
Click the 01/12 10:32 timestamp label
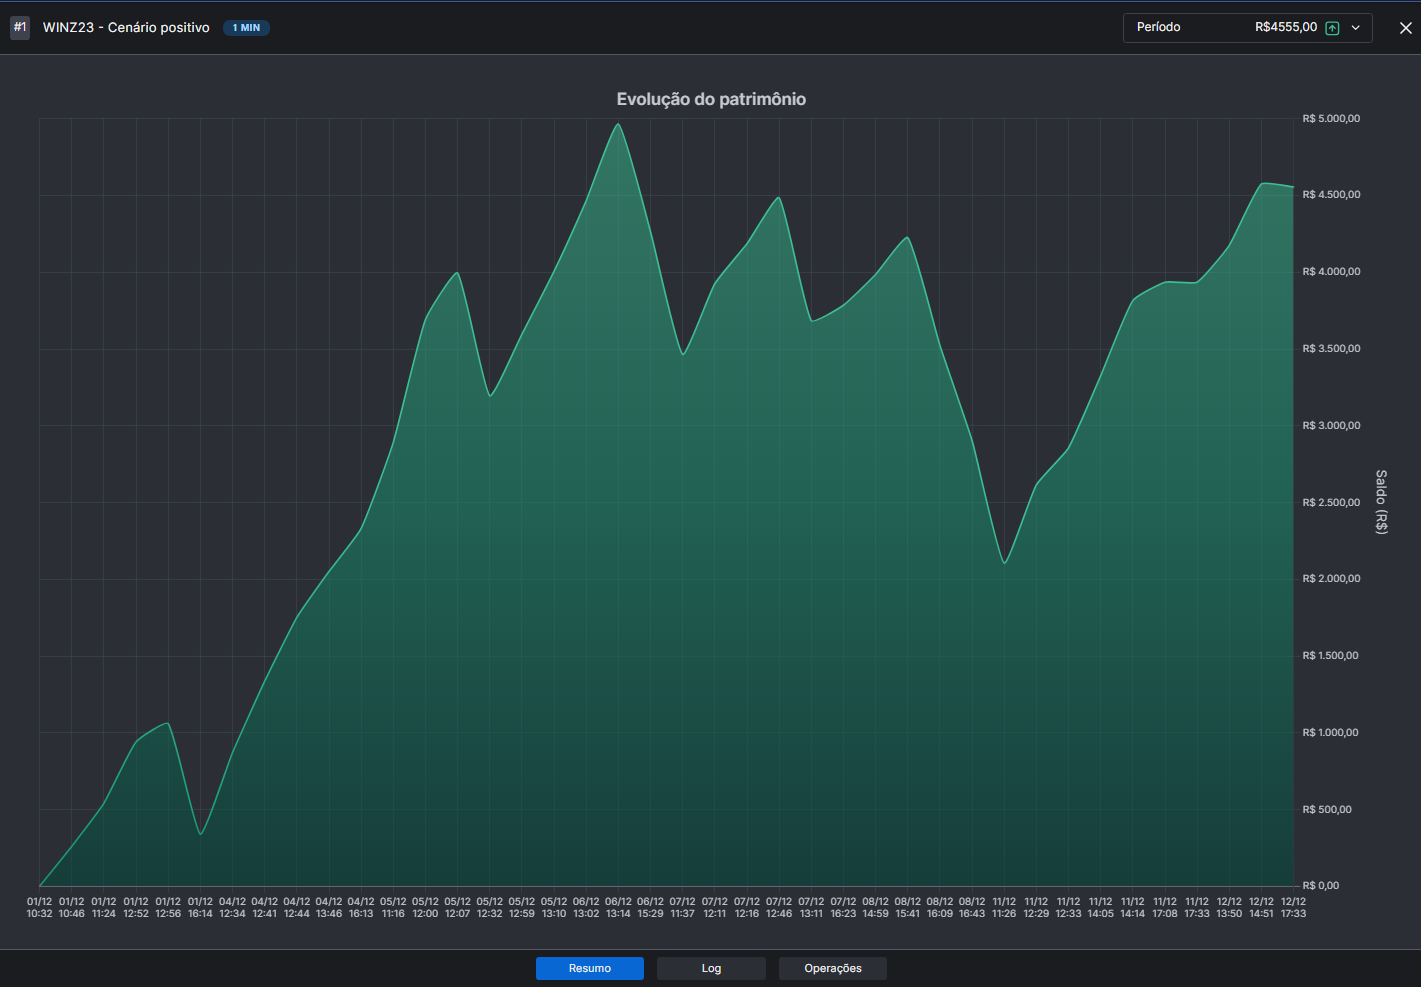pyautogui.click(x=39, y=907)
